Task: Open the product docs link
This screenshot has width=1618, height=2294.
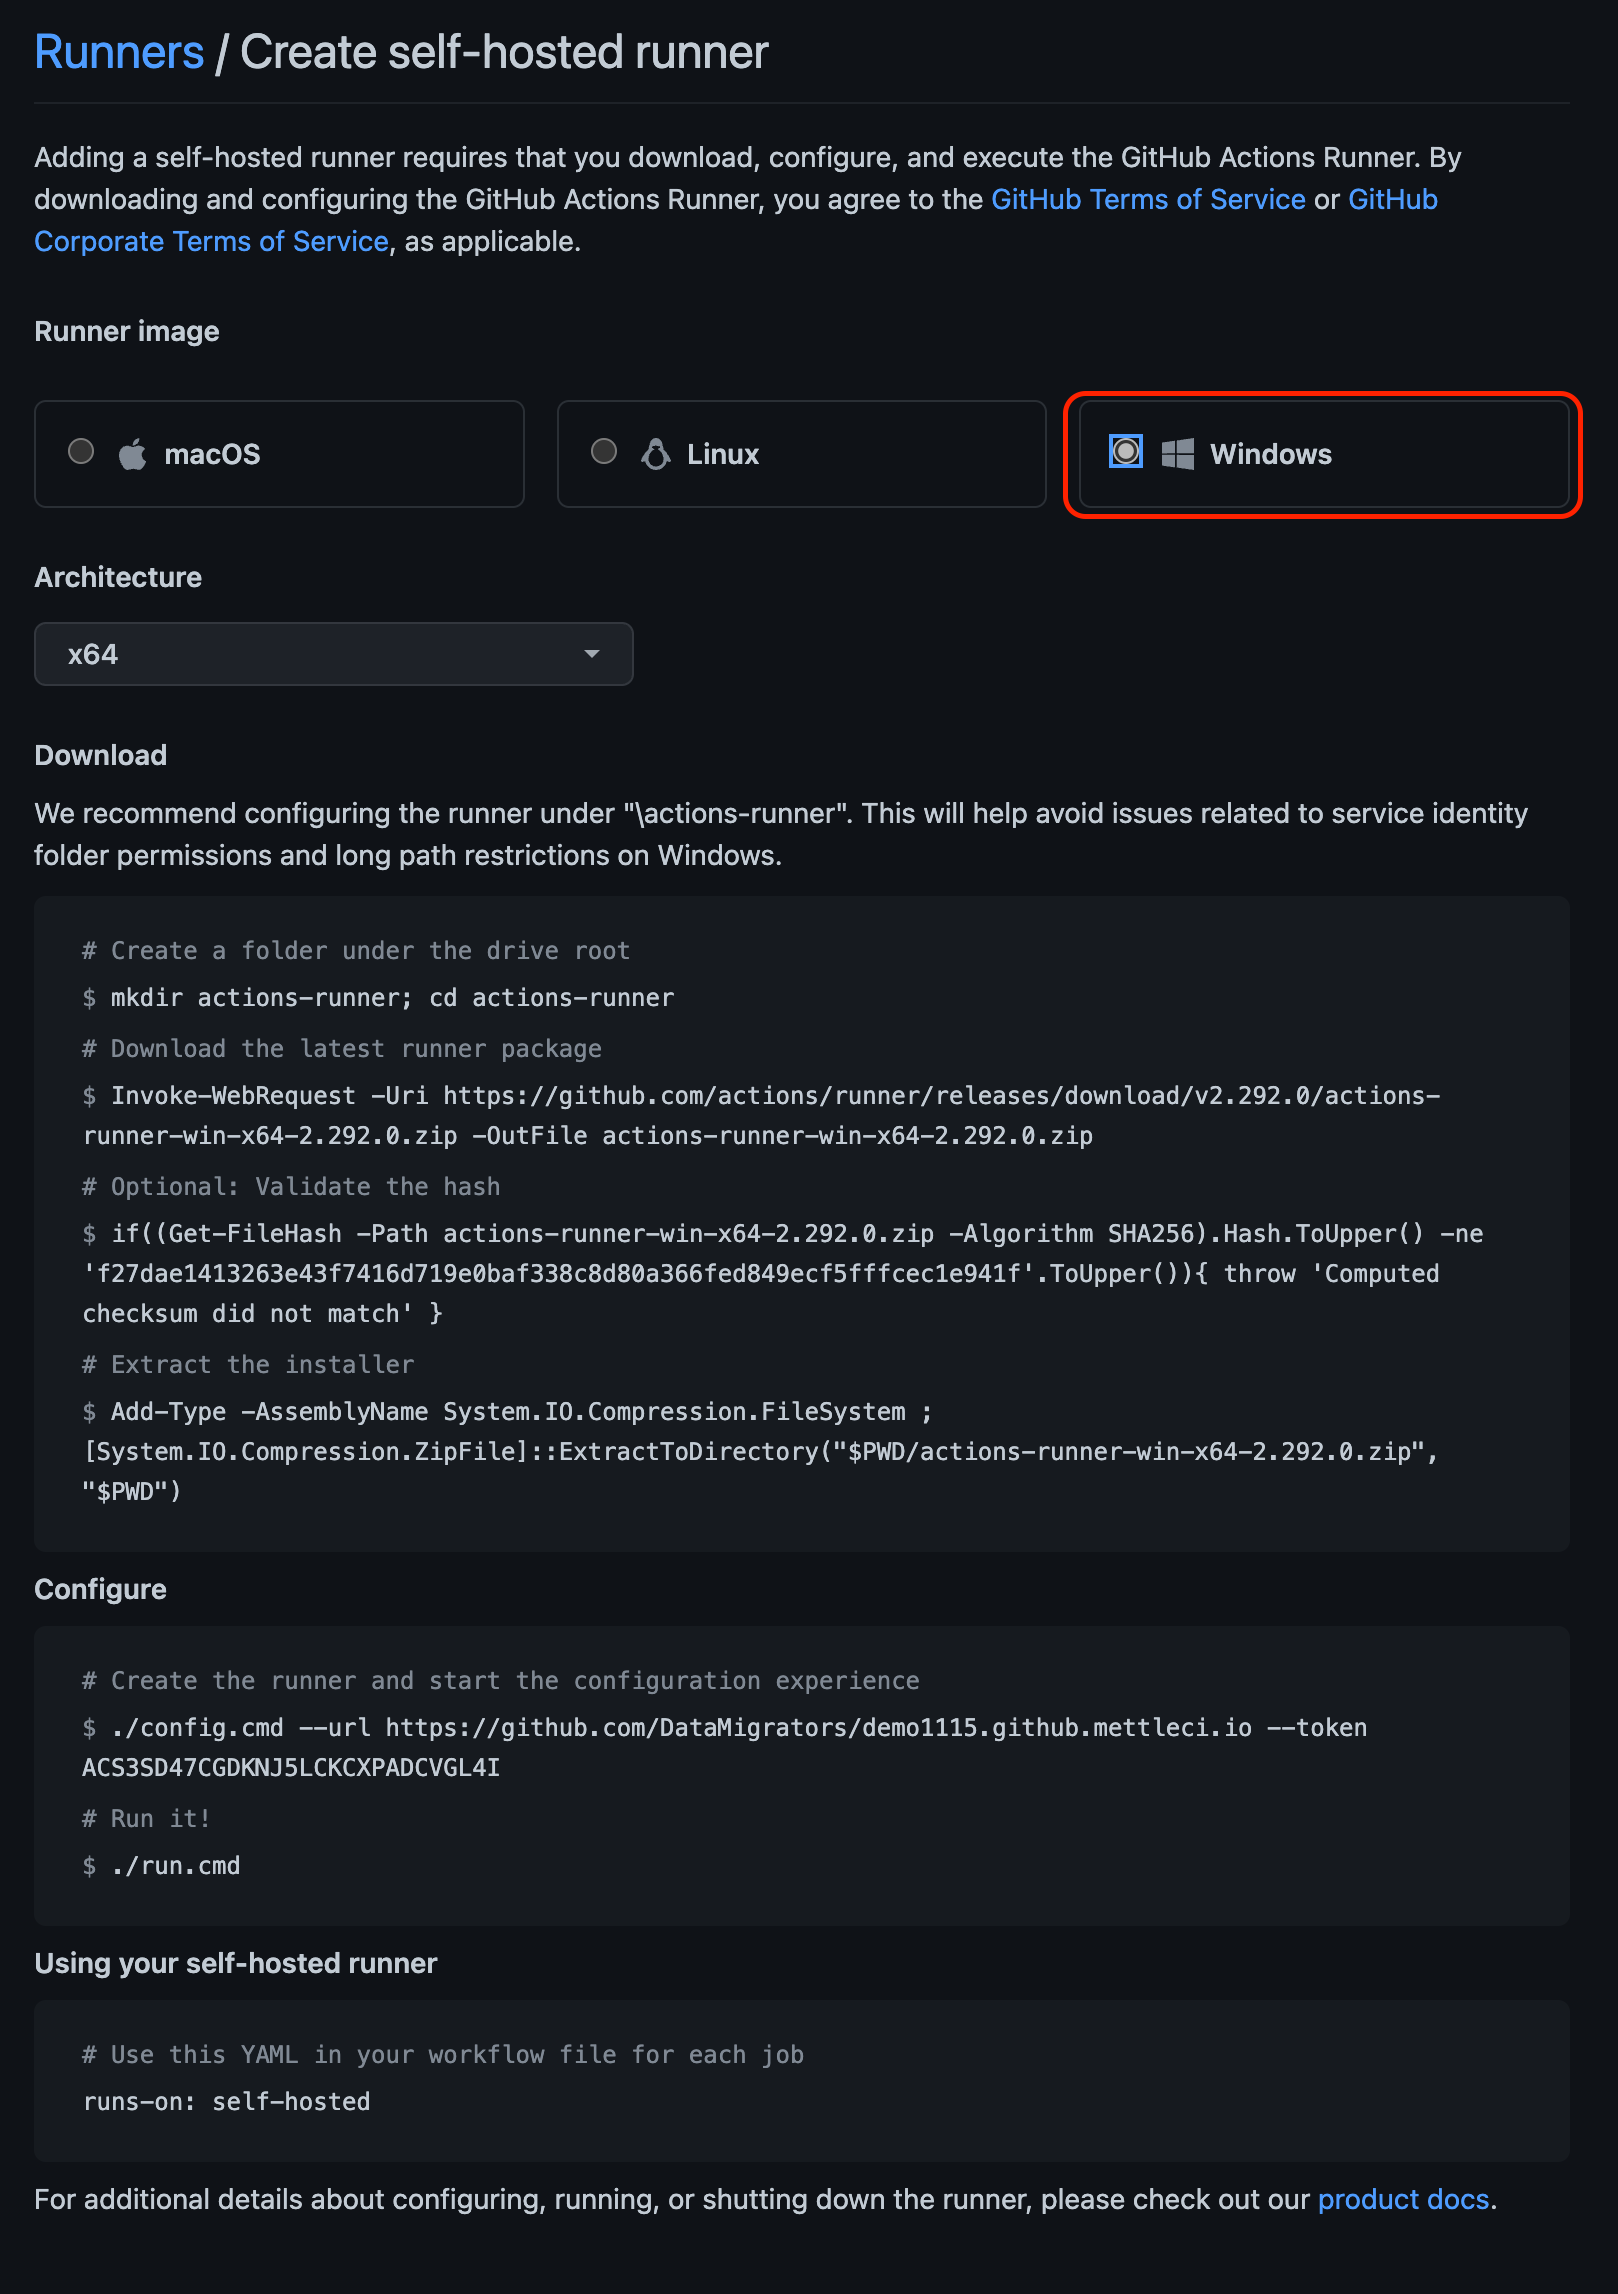Action: [1403, 2199]
